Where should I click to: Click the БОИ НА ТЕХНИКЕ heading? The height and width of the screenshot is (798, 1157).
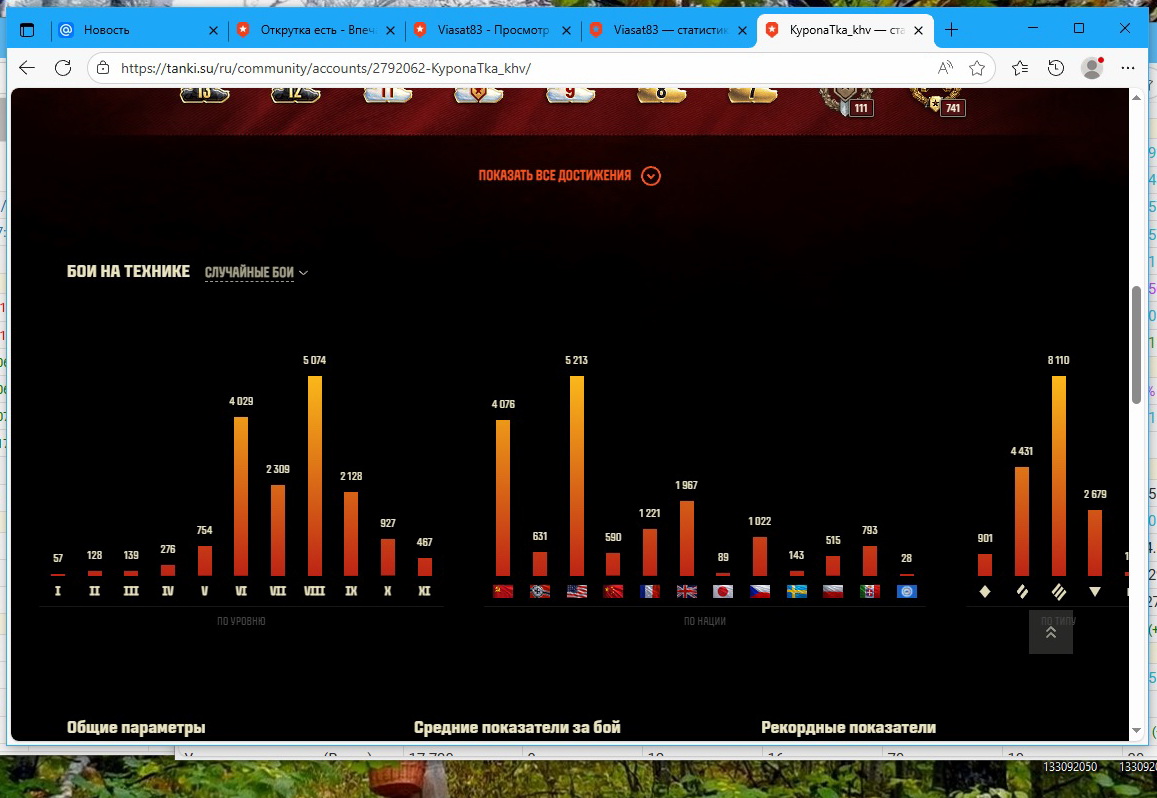point(128,272)
